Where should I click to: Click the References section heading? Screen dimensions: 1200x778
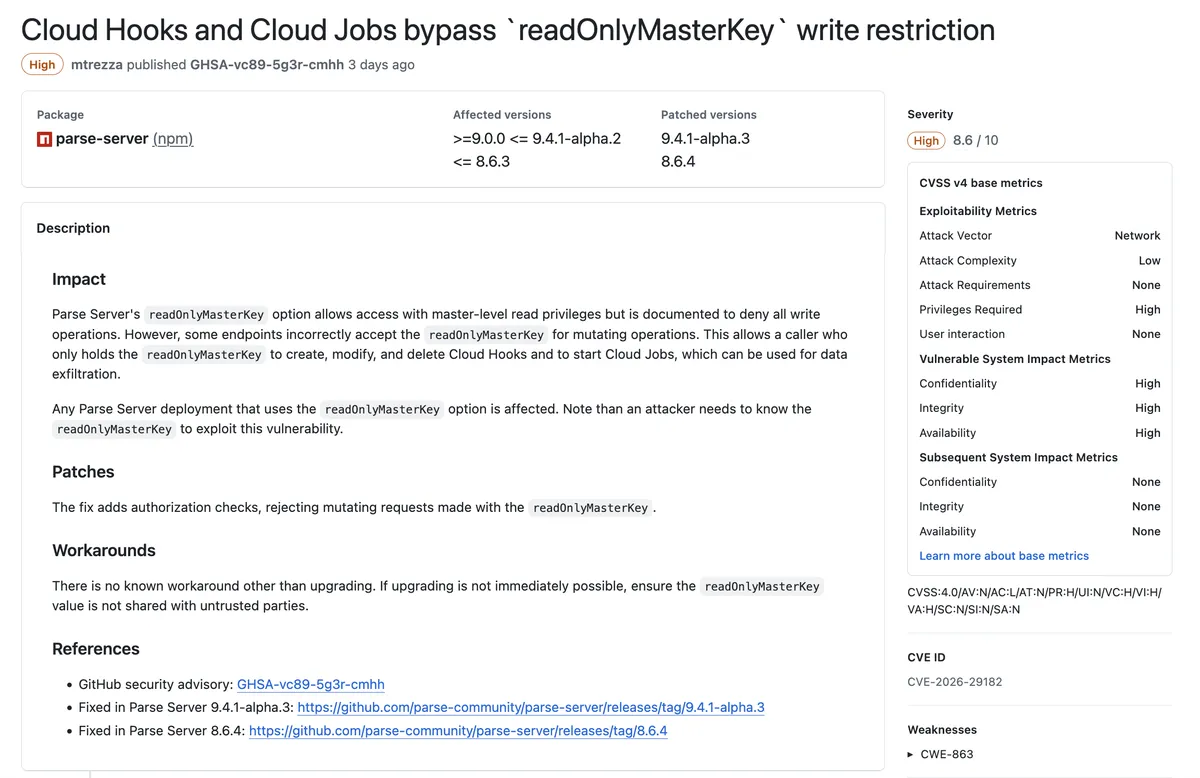[x=96, y=649]
